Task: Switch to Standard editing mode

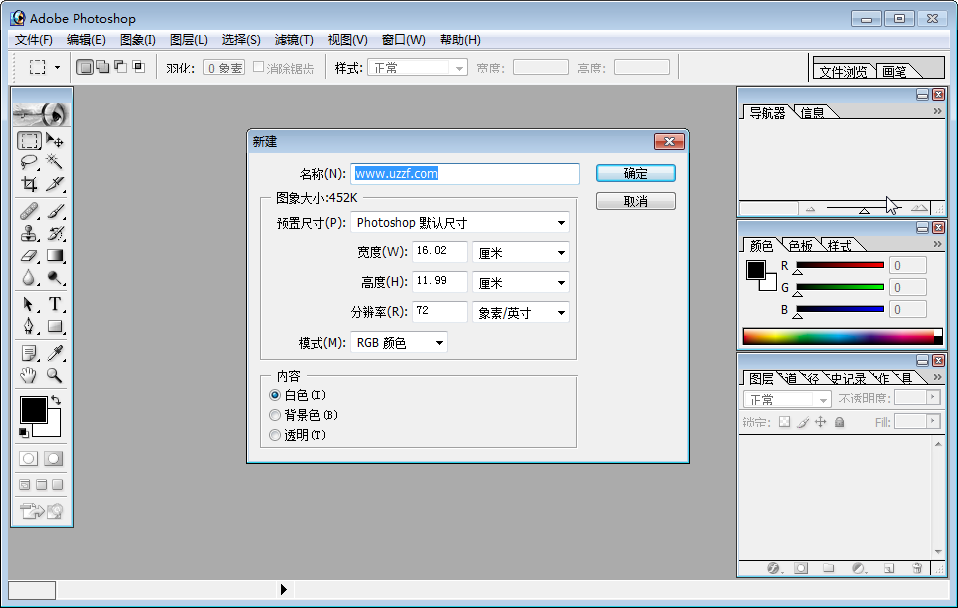Action: click(29, 458)
